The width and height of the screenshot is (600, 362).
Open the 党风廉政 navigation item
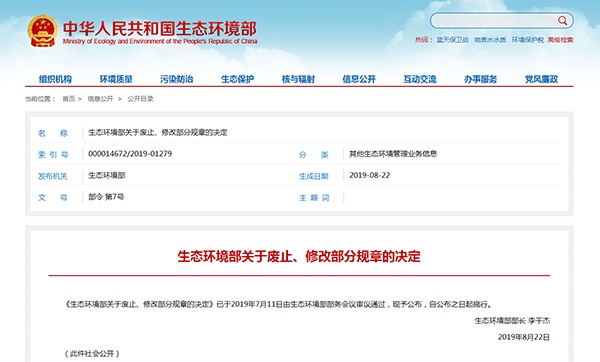541,79
